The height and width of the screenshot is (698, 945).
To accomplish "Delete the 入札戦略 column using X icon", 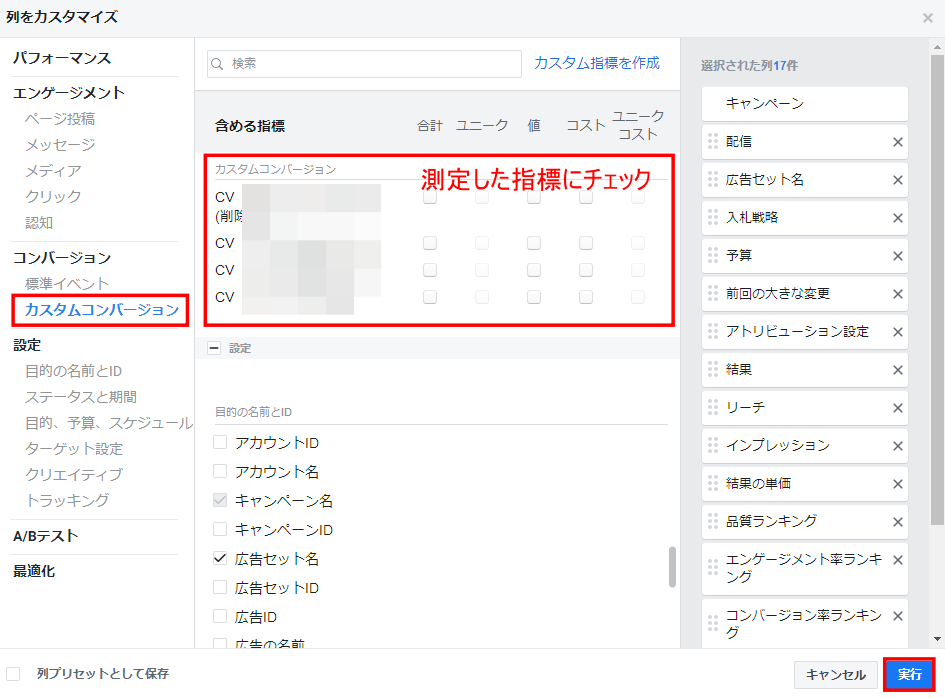I will pyautogui.click(x=897, y=218).
